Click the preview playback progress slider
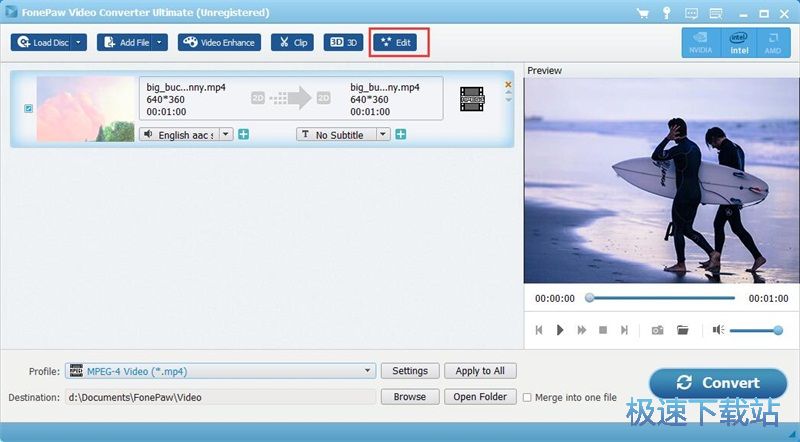This screenshot has width=800, height=442. pos(660,298)
